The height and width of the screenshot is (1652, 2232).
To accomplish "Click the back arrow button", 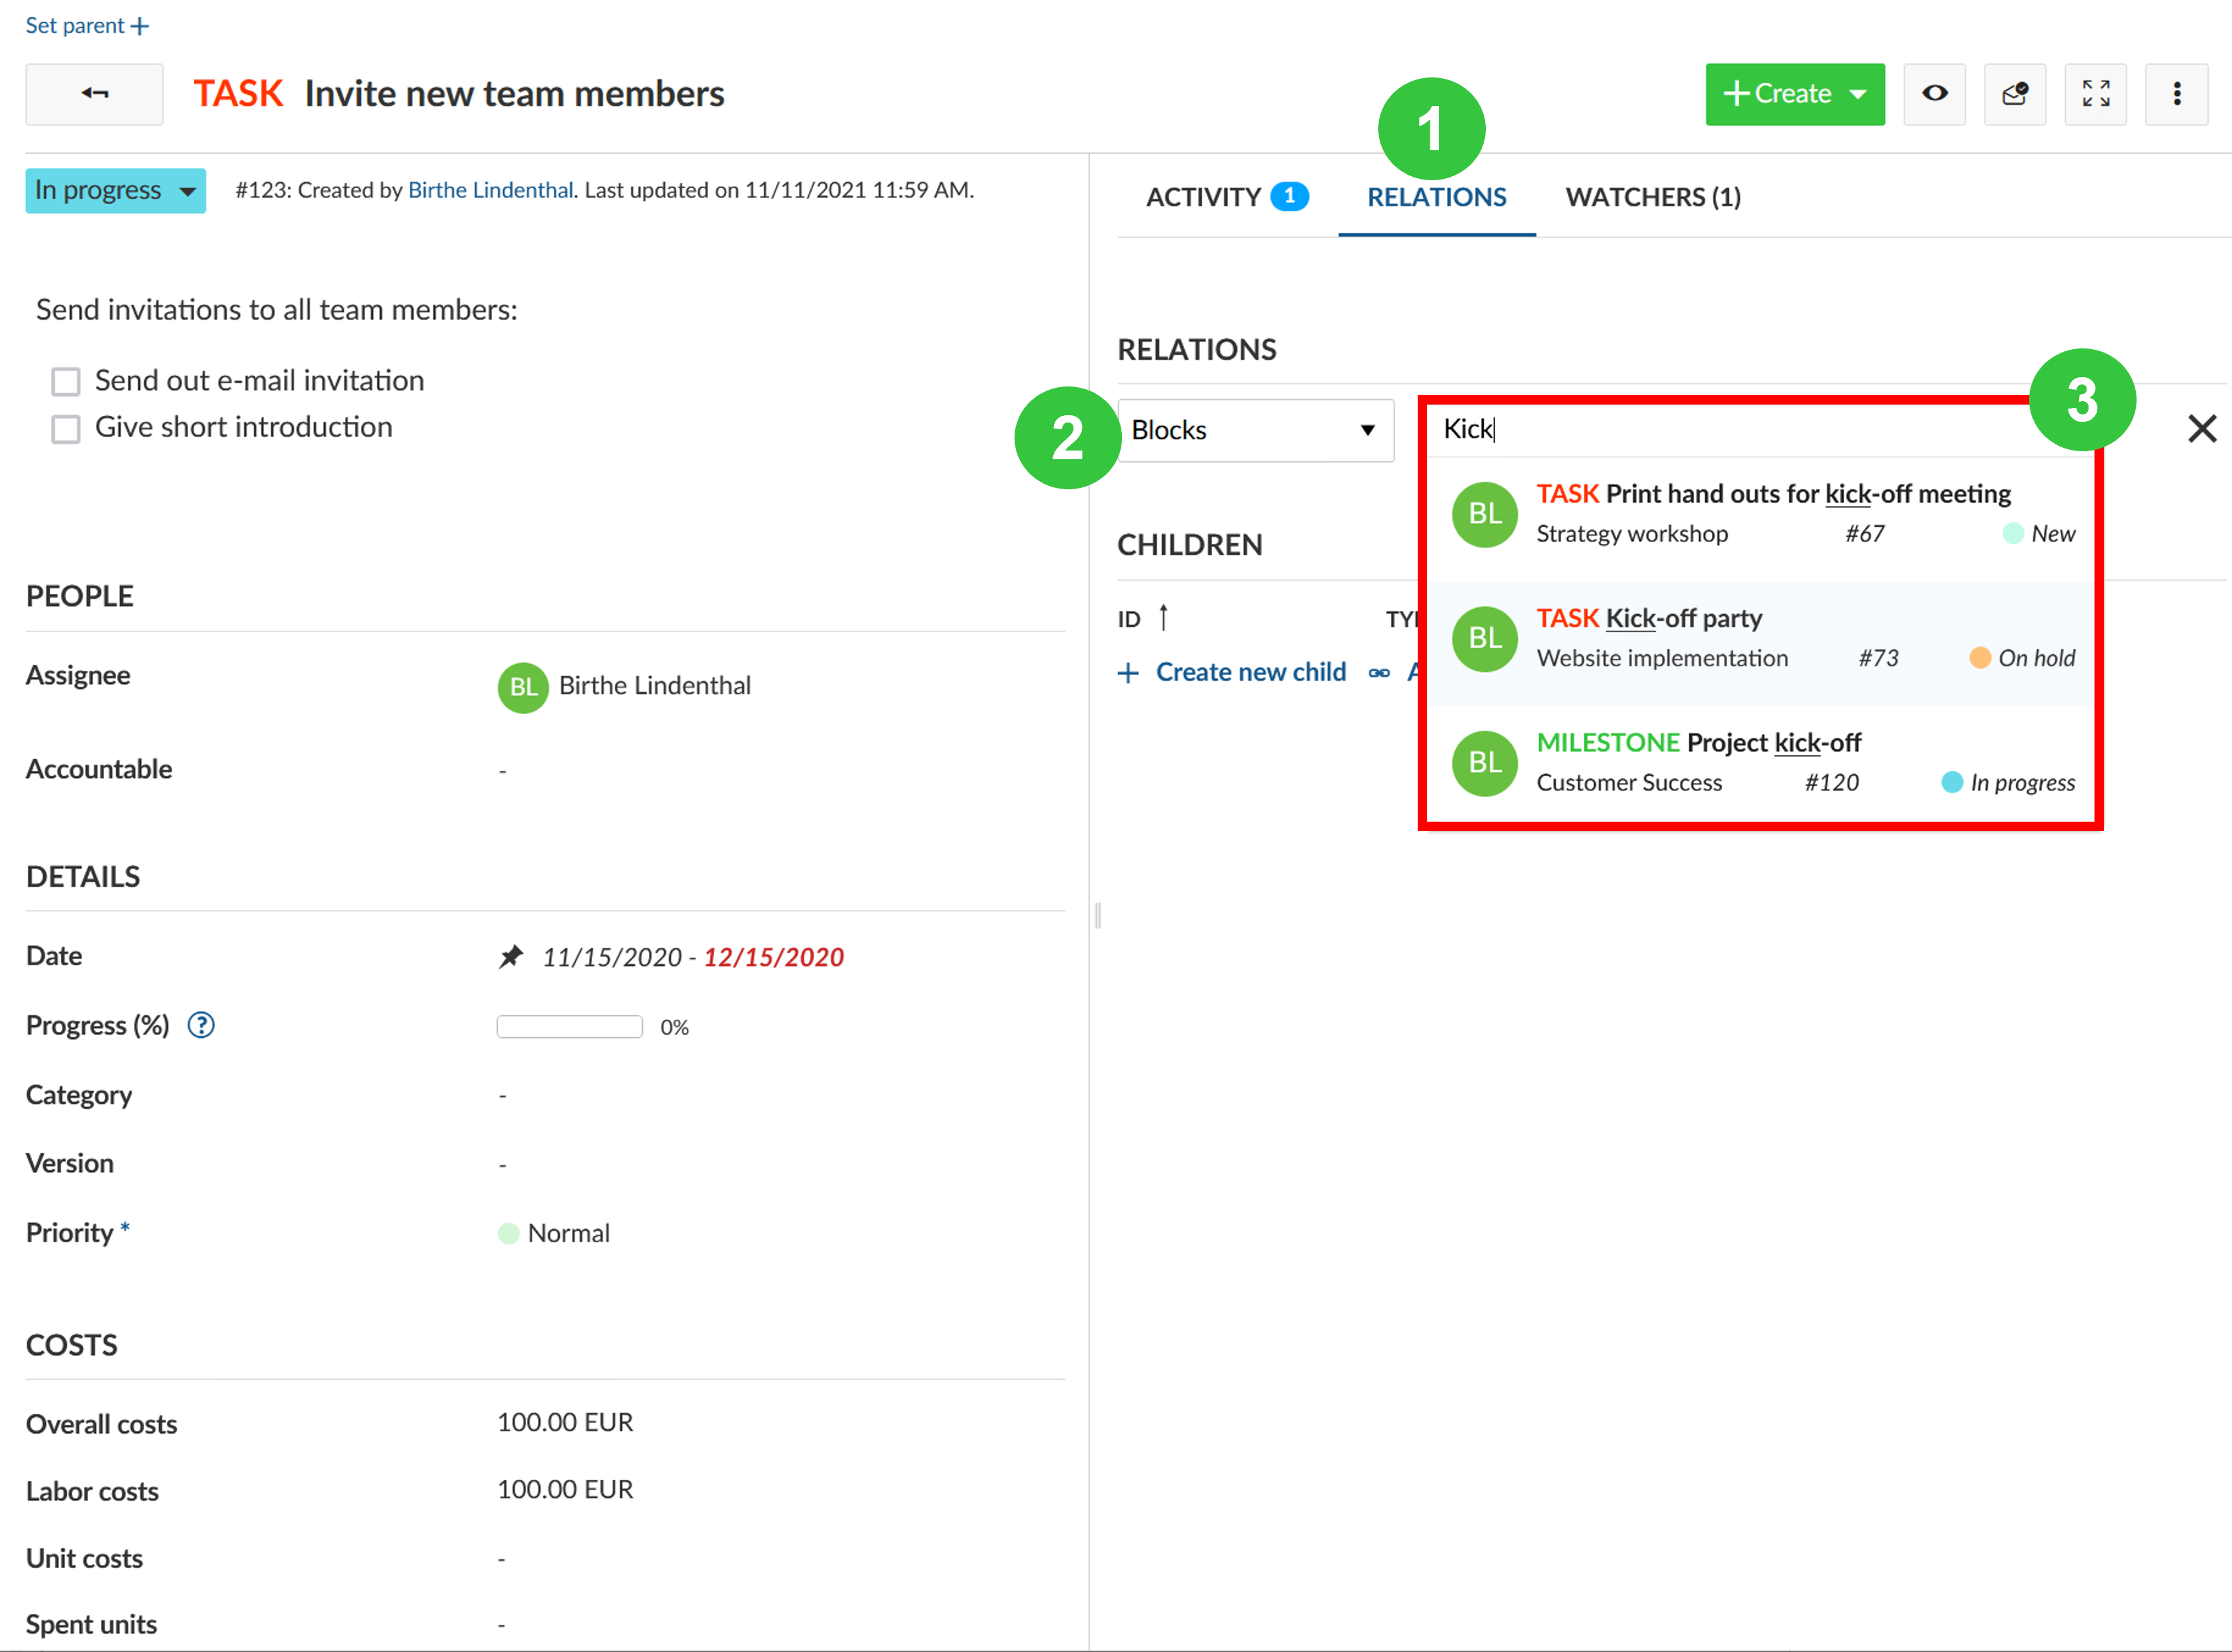I will pyautogui.click(x=94, y=94).
